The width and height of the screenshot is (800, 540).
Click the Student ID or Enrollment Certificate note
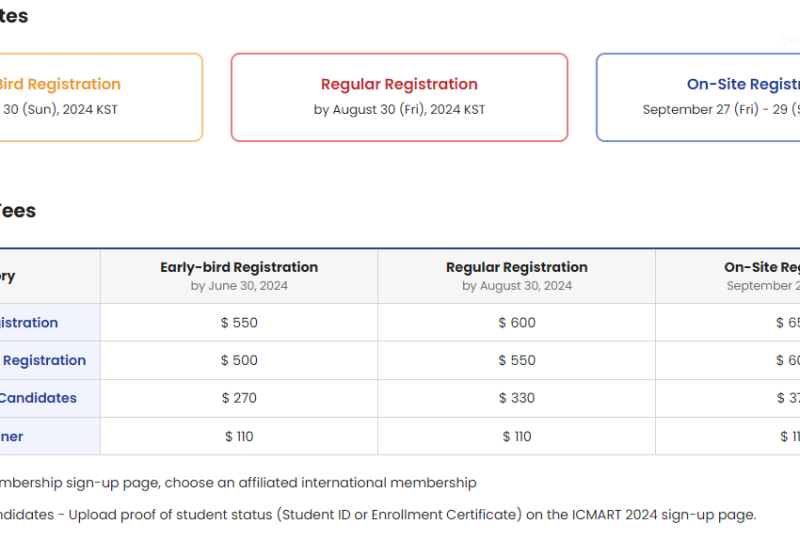click(x=378, y=514)
